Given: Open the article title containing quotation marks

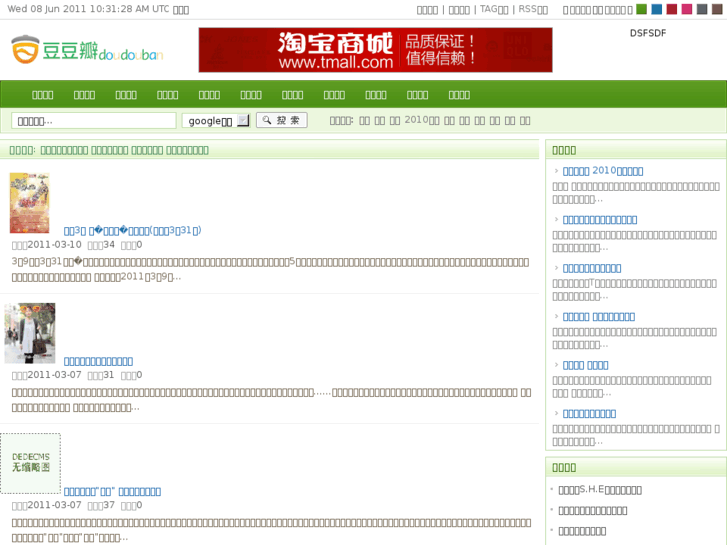Looking at the screenshot, I should pos(112,491).
